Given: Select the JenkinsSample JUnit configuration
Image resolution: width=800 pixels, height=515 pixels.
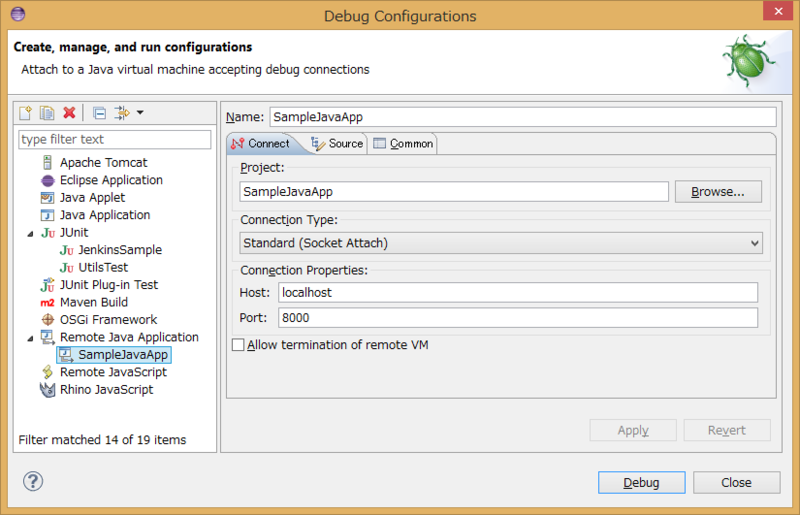Looking at the screenshot, I should (119, 250).
